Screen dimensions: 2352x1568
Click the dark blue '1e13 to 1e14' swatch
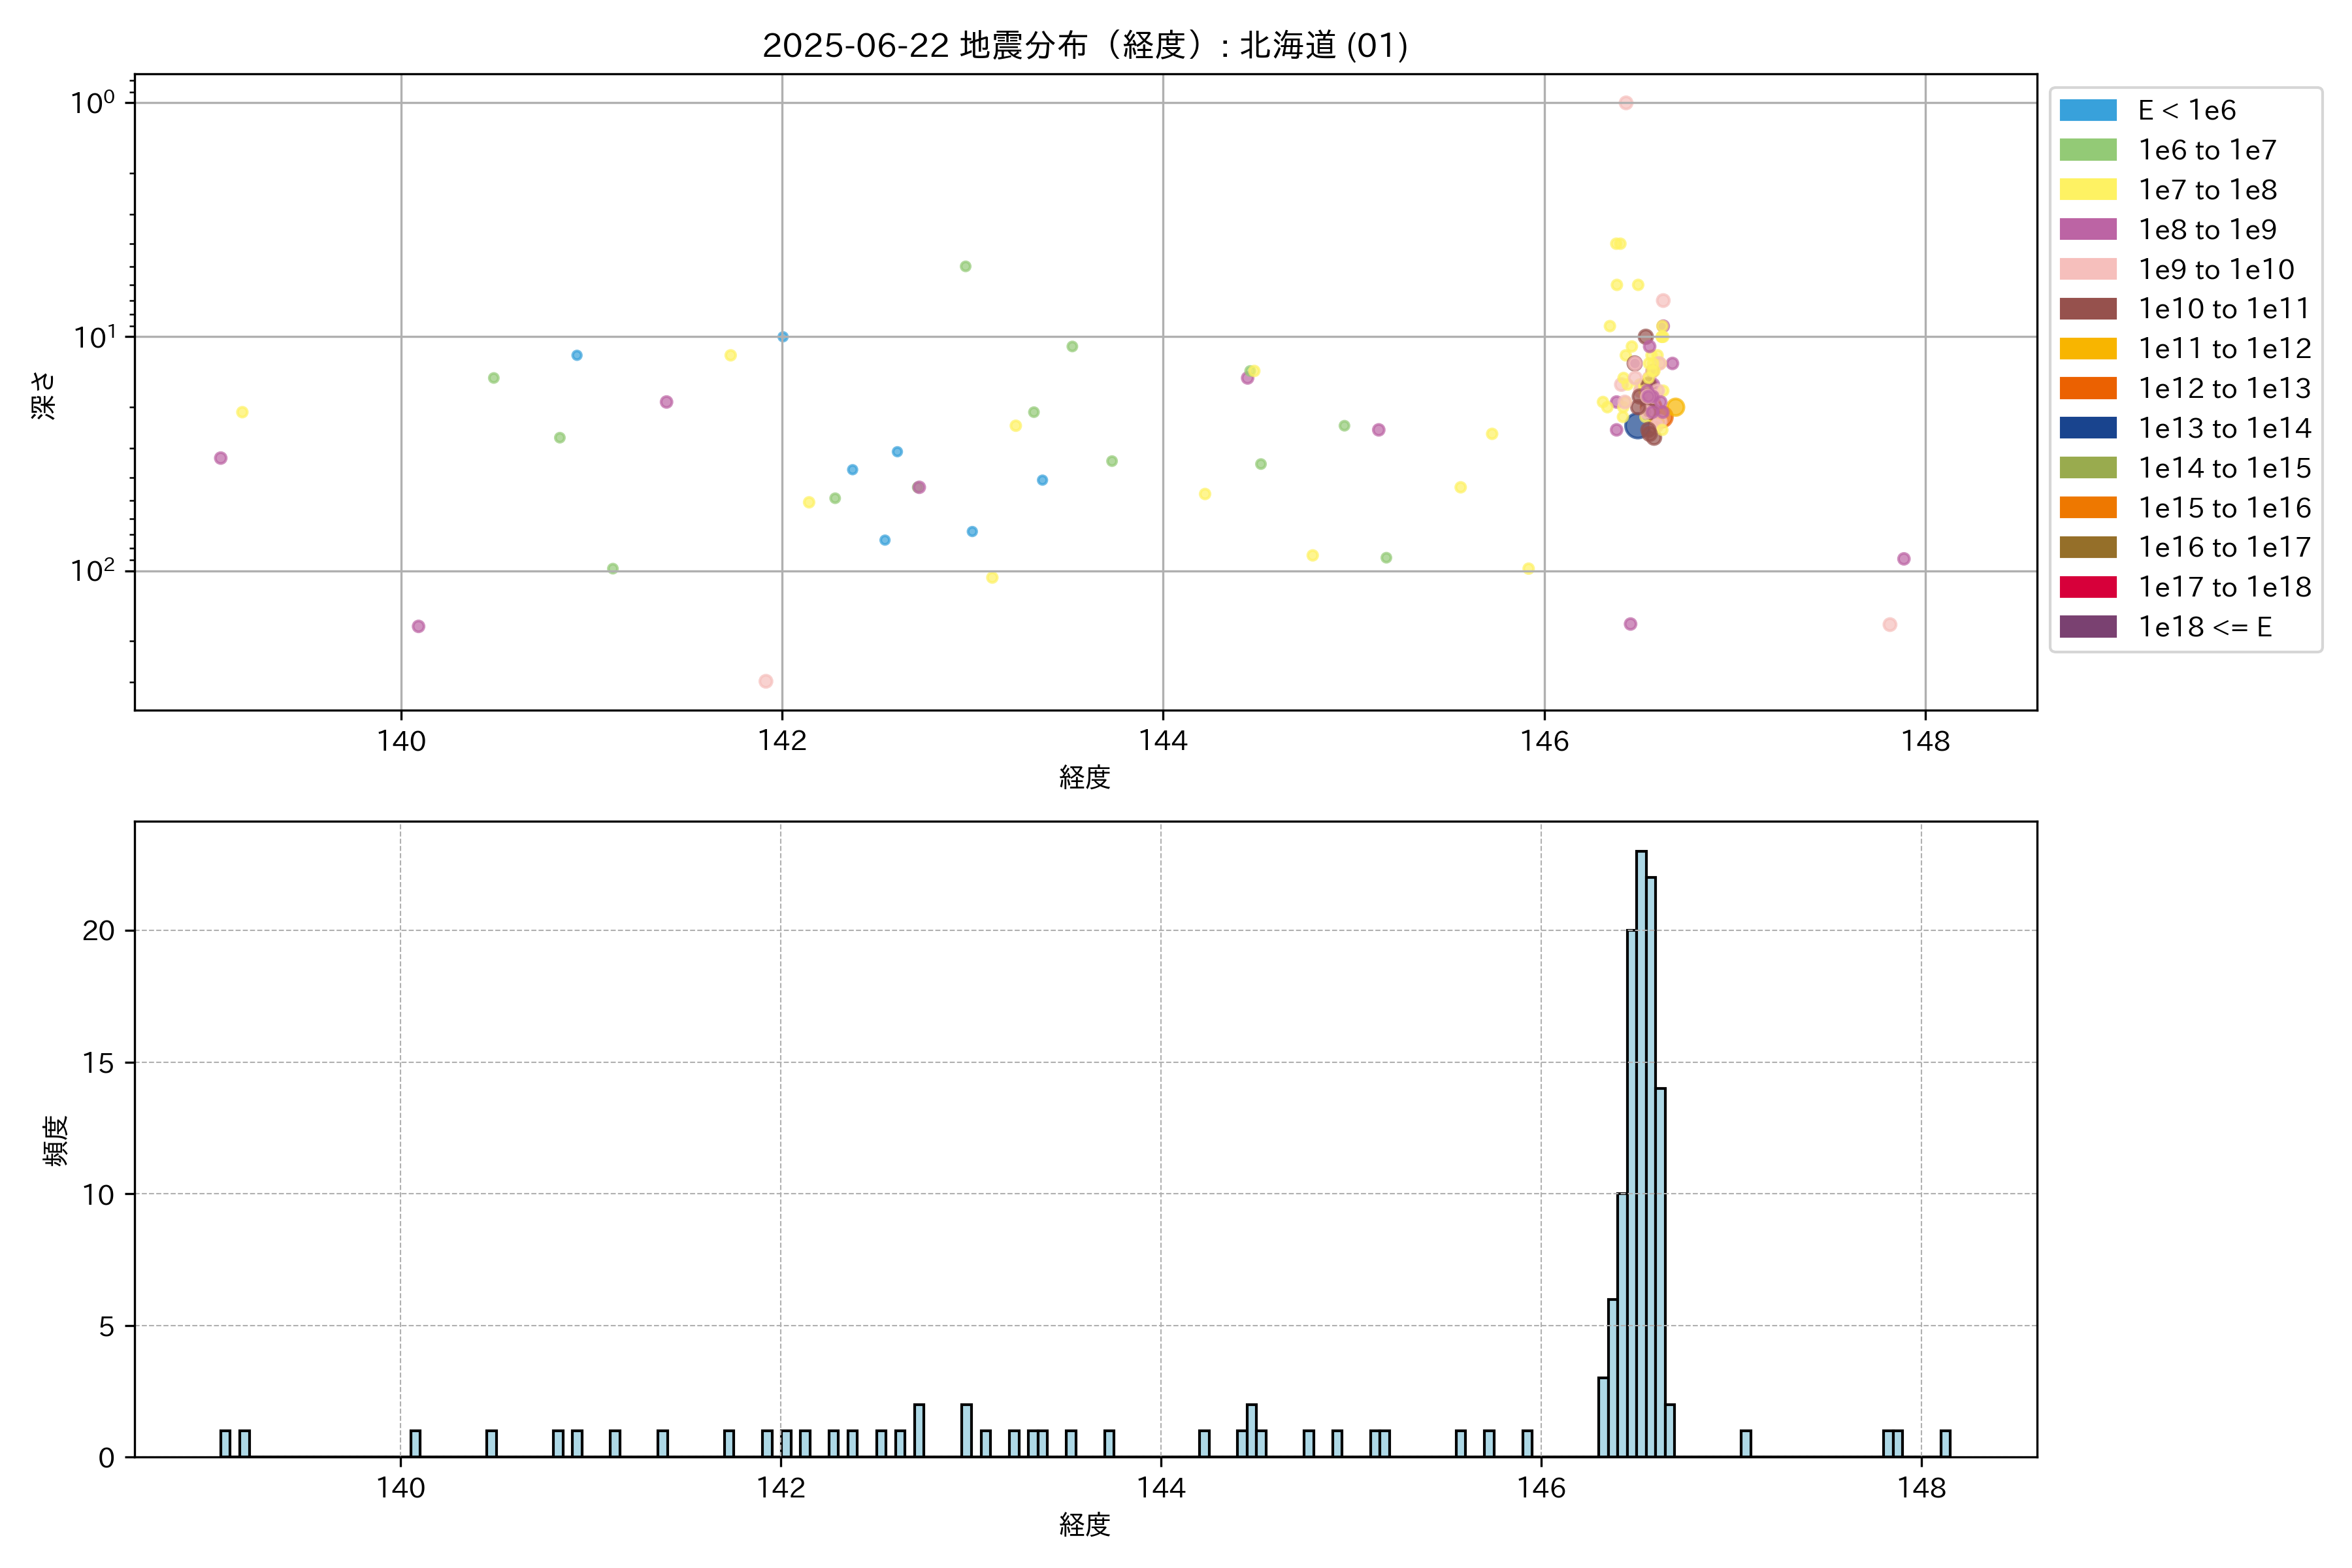coord(2087,428)
